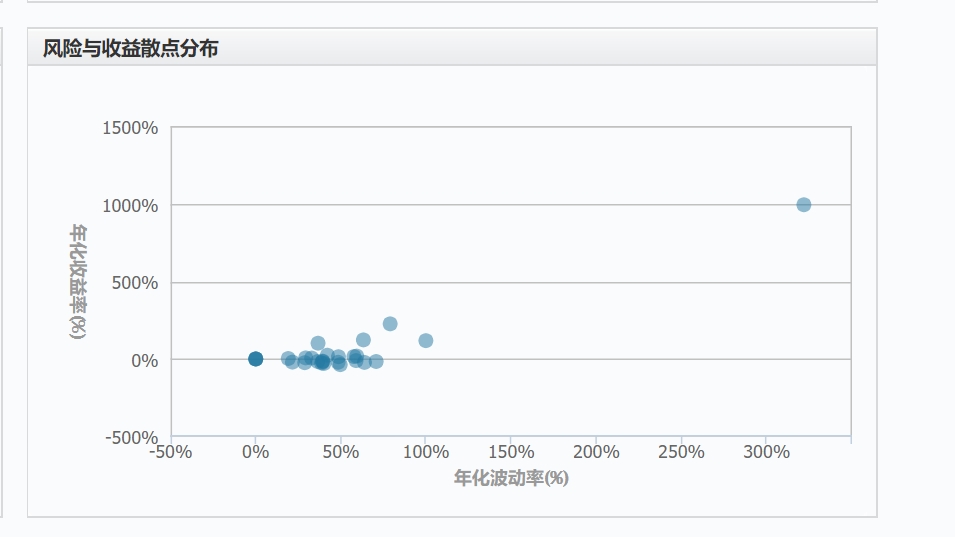The height and width of the screenshot is (537, 955).
Task: Select the data point at 100% volatility
Action: click(x=426, y=340)
